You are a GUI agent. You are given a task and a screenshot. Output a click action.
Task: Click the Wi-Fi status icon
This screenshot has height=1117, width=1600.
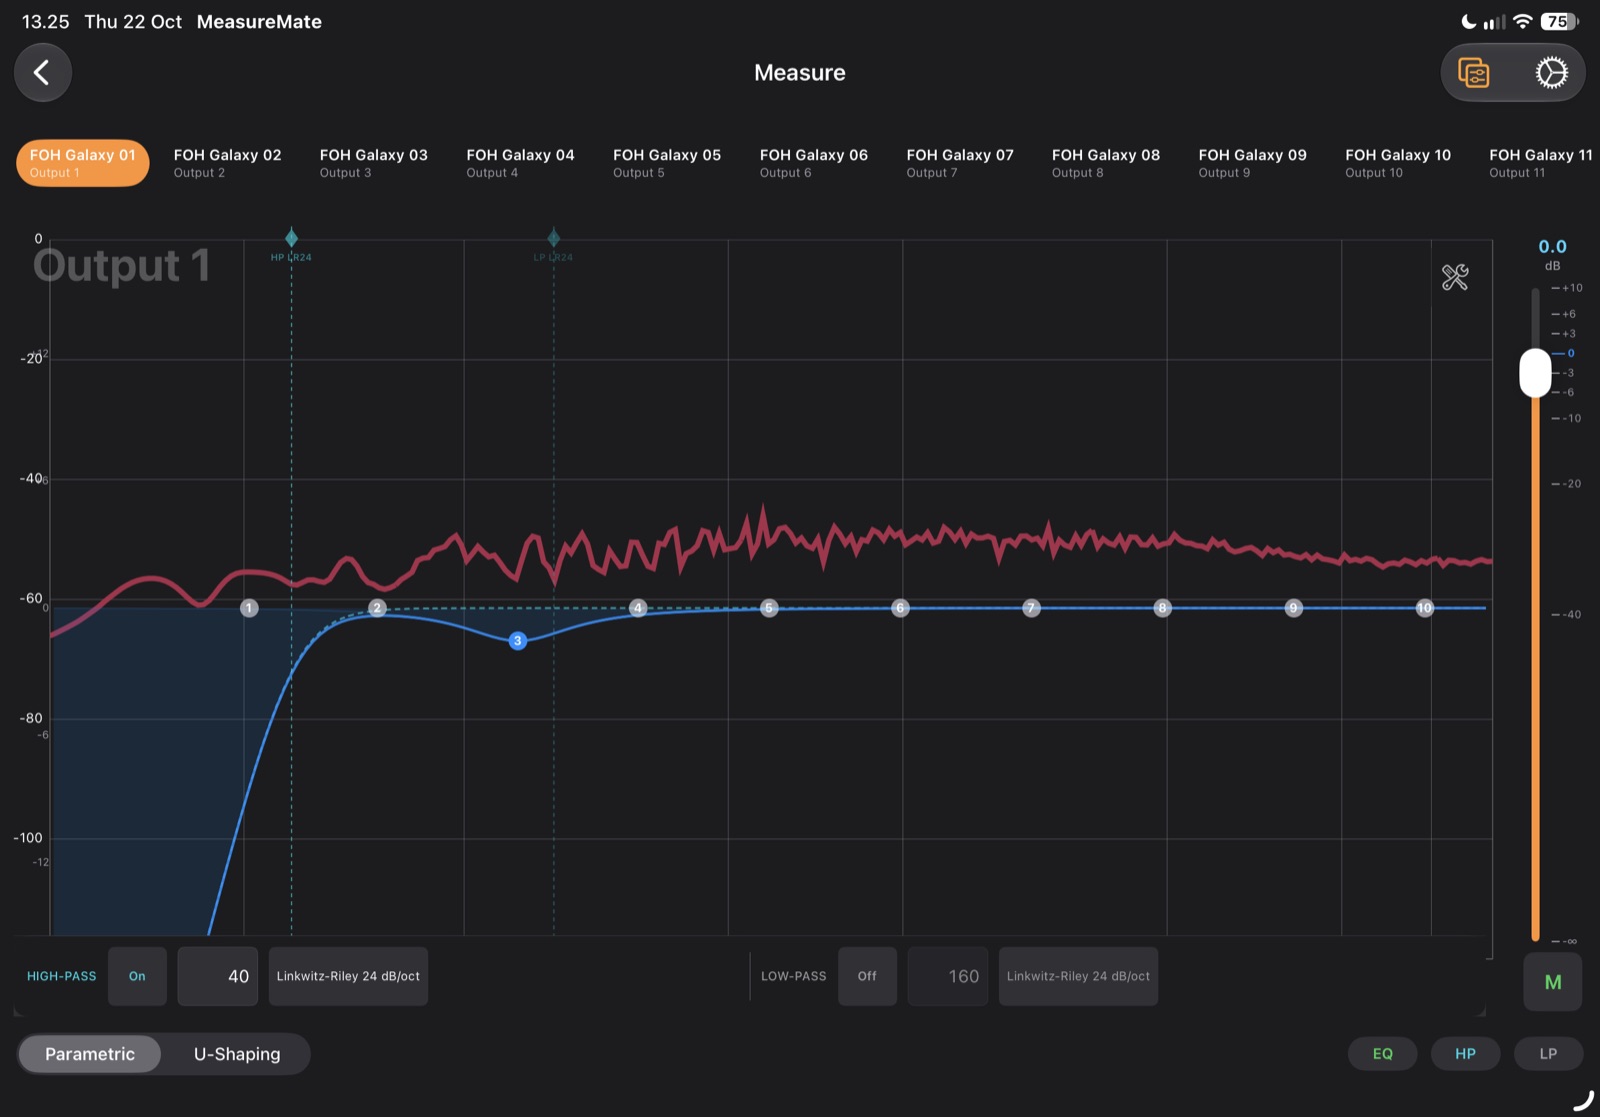coord(1522,21)
